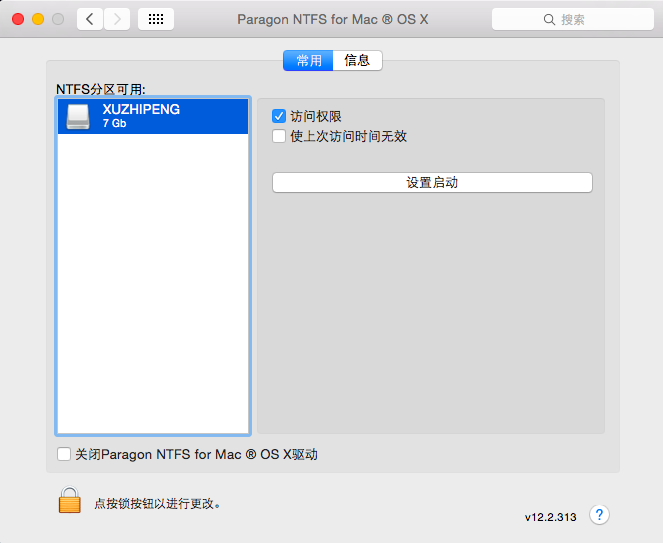This screenshot has height=543, width=663.
Task: Uncheck the 访问权限 checkbox
Action: click(x=279, y=117)
